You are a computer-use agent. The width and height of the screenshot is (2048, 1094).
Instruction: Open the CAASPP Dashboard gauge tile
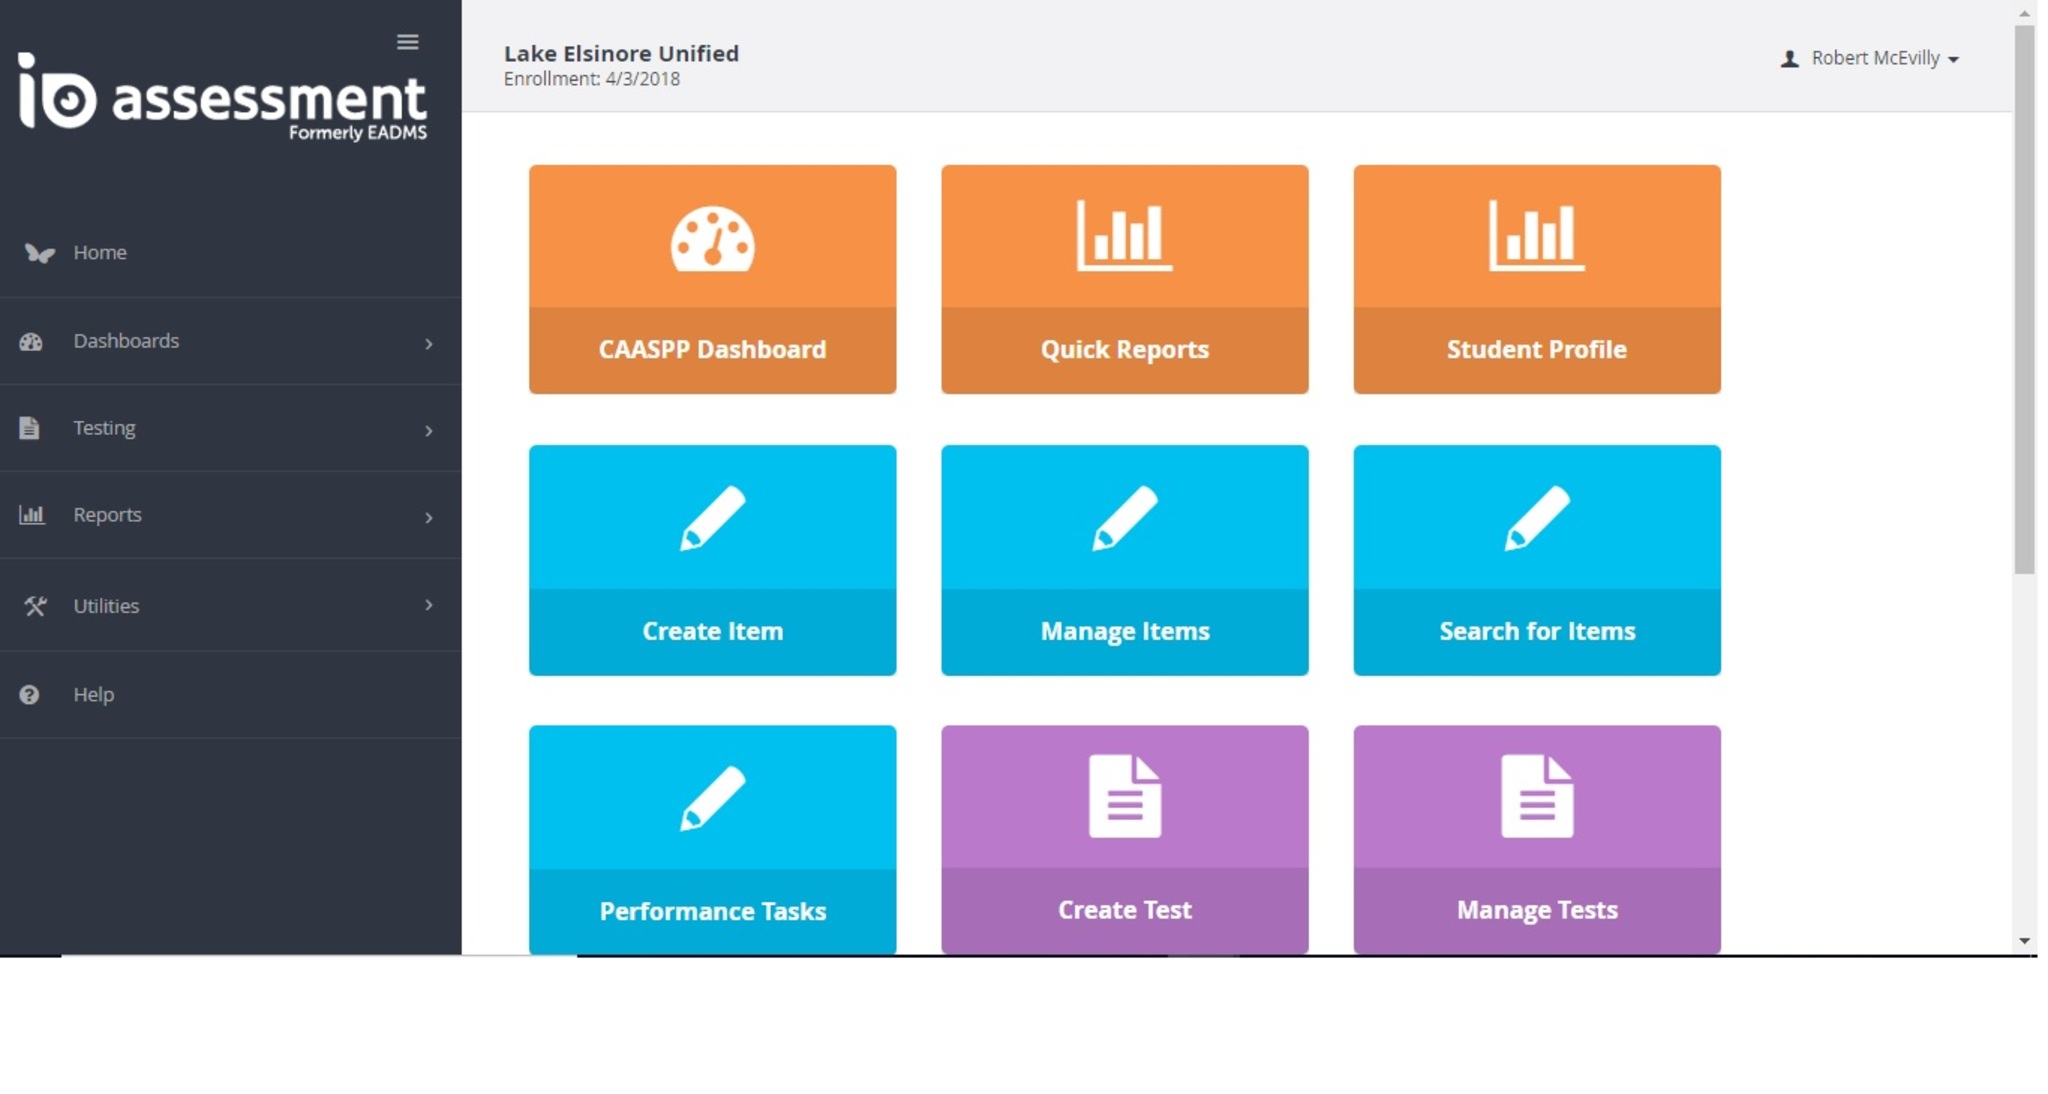click(712, 279)
